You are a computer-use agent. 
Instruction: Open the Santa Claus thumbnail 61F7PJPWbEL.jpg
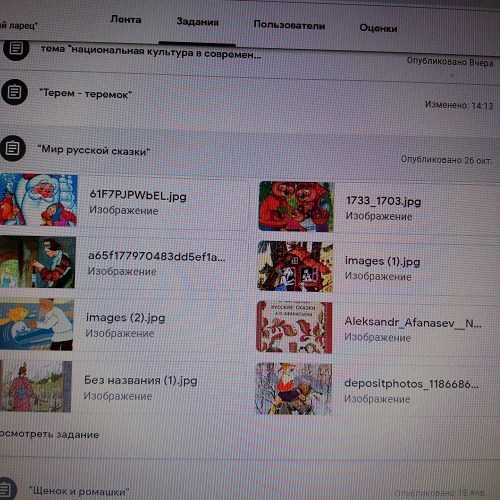tap(38, 200)
